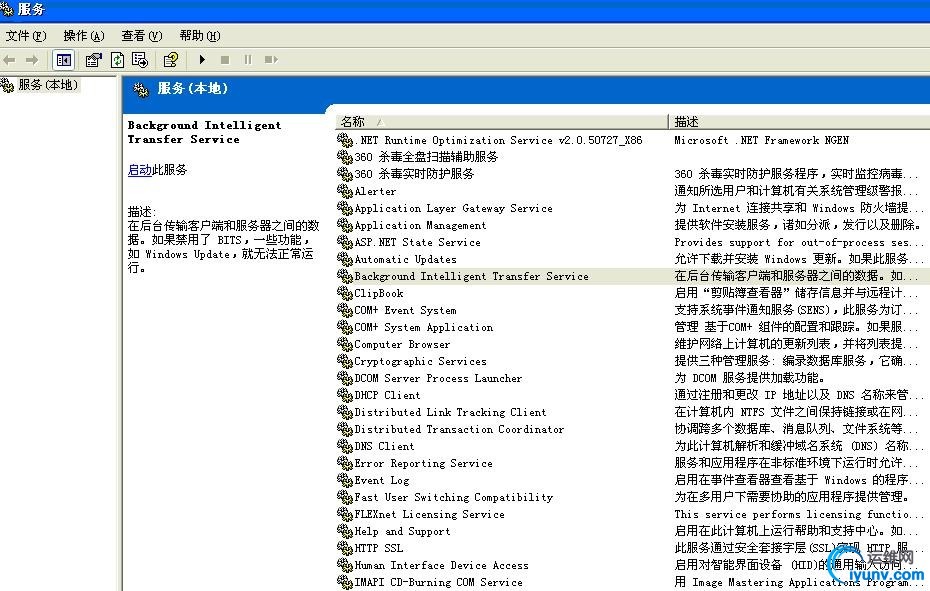Click description '为 DCOM 服务提供加载功能。'

point(750,378)
